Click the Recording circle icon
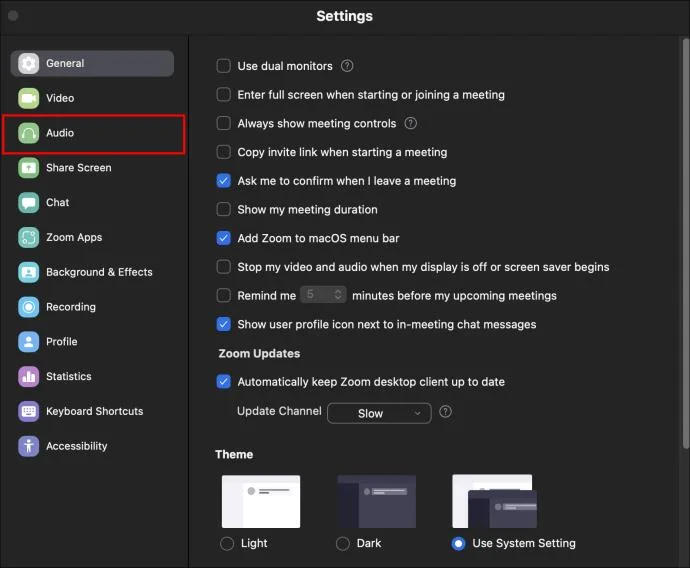 29,307
